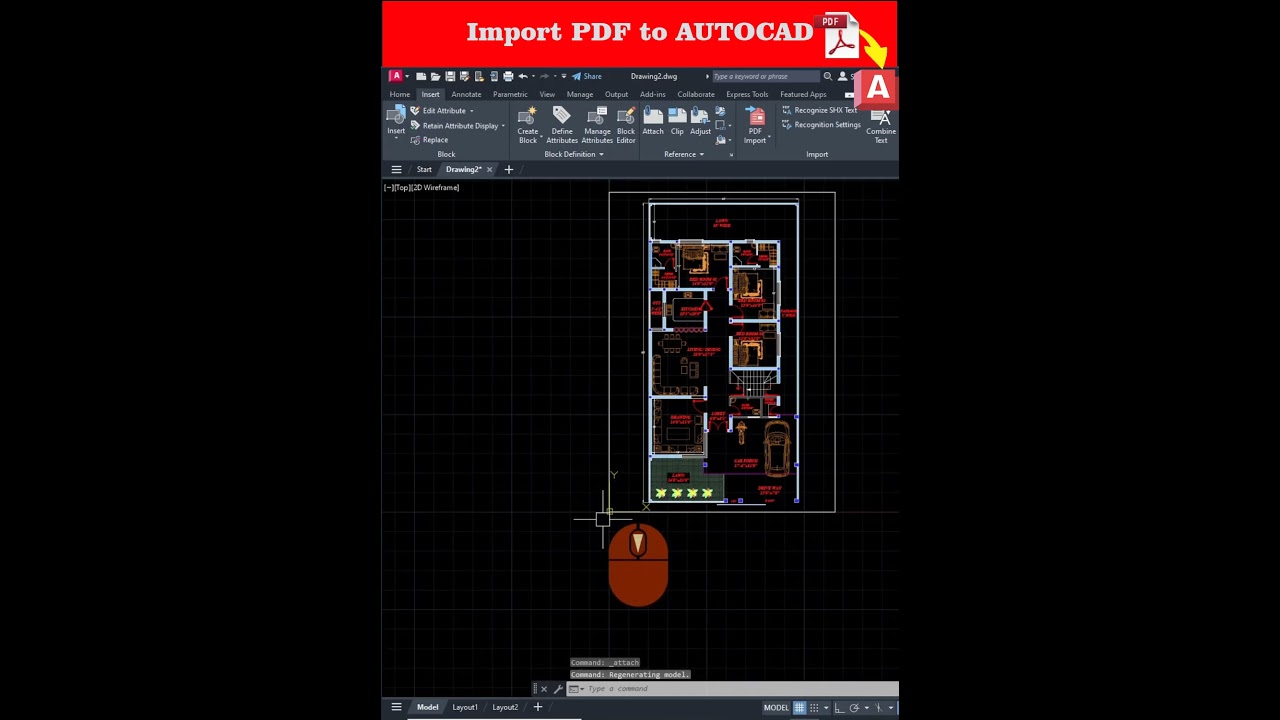Add a new layout with plus button
1280x720 pixels.
[x=537, y=707]
